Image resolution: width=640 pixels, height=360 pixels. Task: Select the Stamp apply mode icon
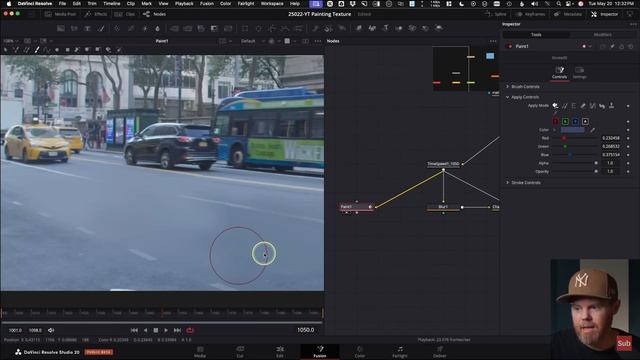click(x=611, y=106)
